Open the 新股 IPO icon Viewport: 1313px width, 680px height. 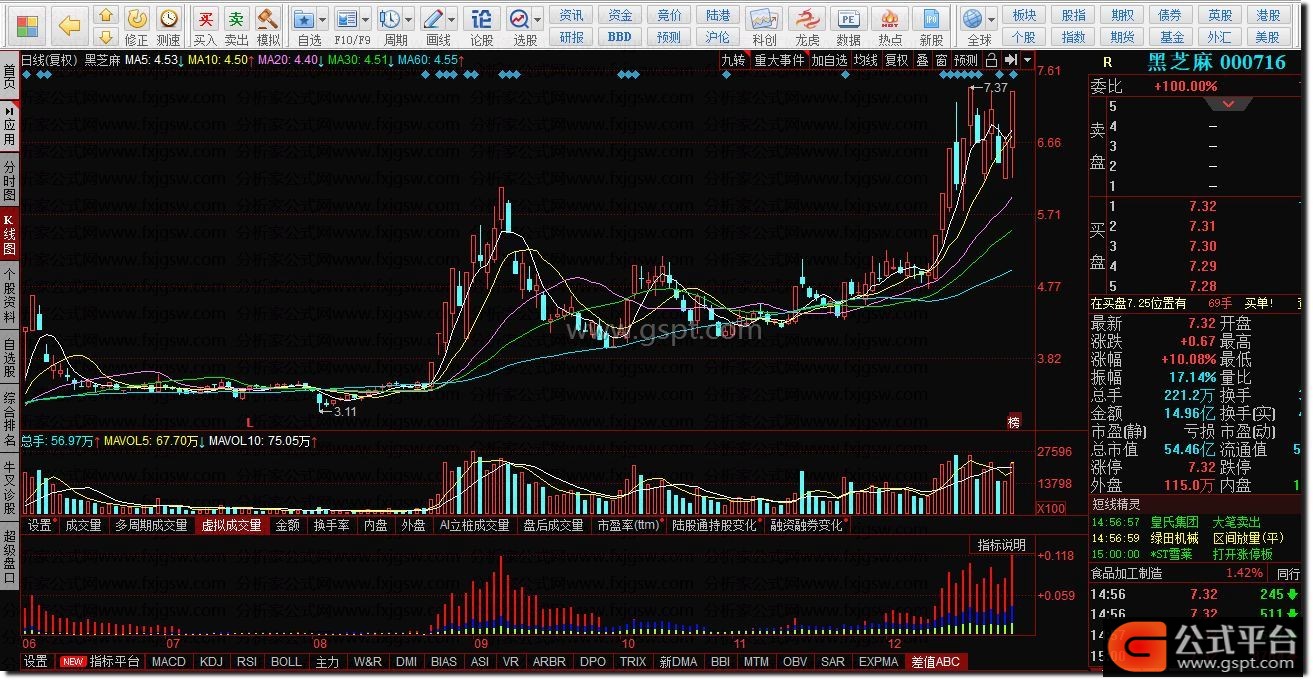click(x=932, y=27)
